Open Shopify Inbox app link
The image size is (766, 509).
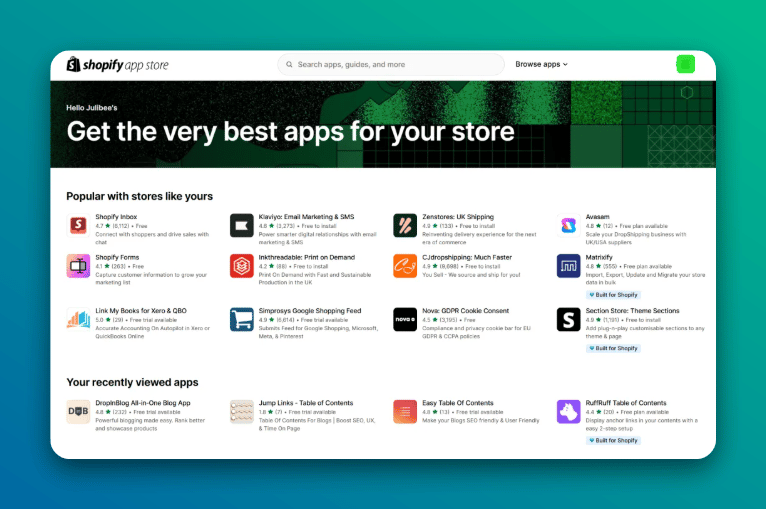116,216
